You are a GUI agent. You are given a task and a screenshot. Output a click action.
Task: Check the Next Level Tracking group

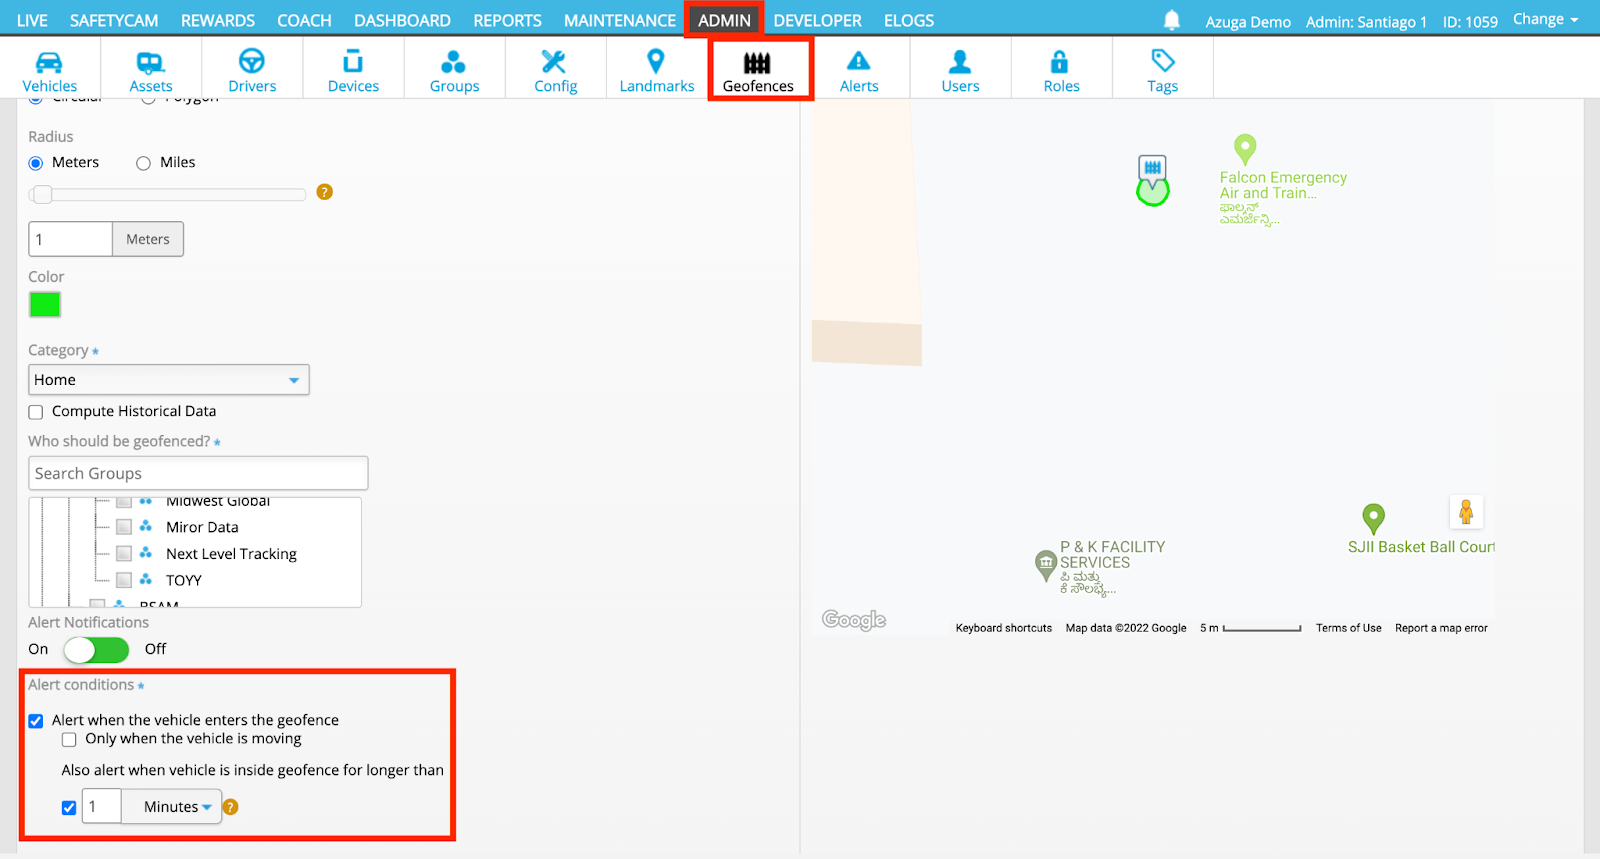point(124,553)
